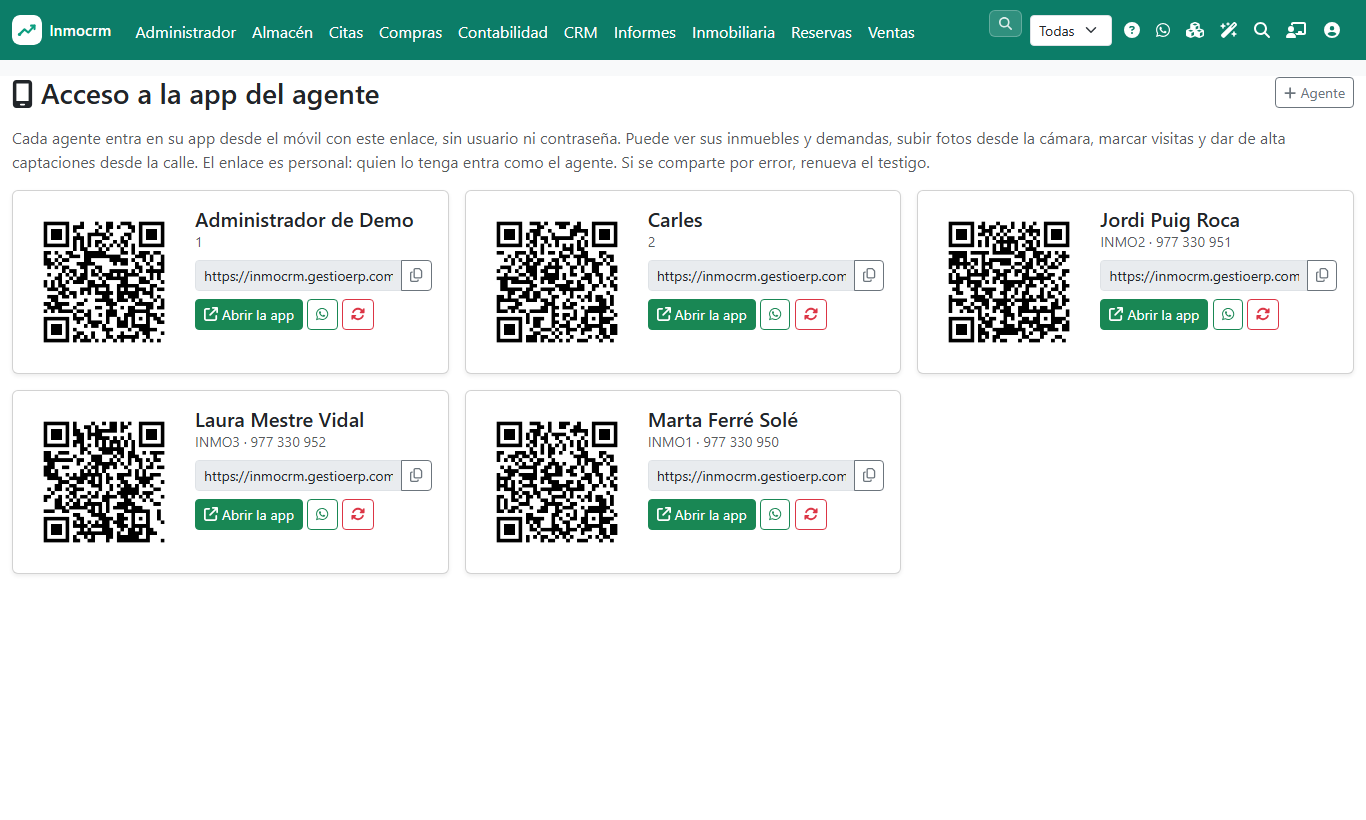1366x820 pixels.
Task: Click the magnifier icon beside the wand
Action: pos(1262,31)
